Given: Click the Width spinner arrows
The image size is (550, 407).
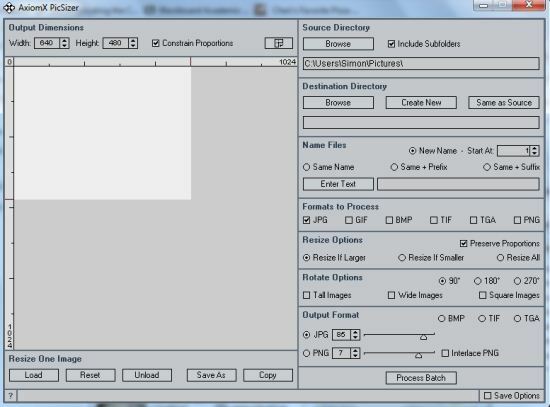Looking at the screenshot, I should point(64,43).
